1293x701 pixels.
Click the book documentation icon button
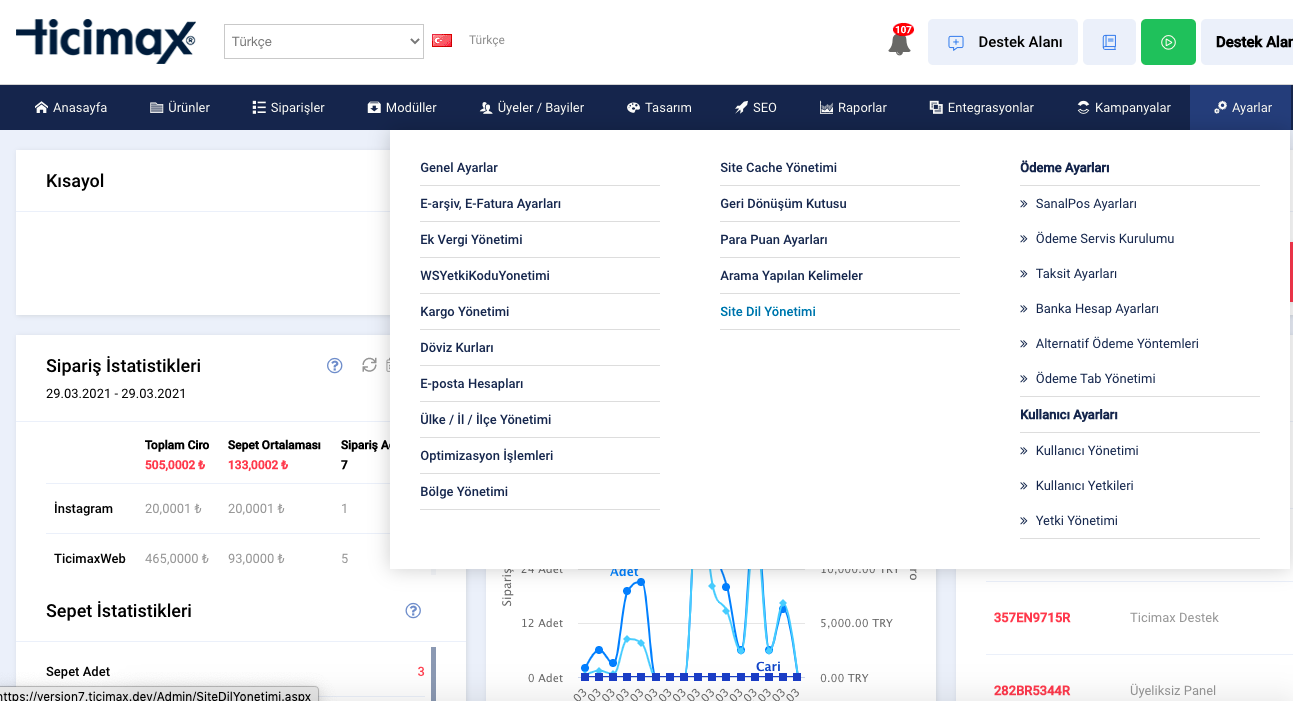pos(1109,42)
